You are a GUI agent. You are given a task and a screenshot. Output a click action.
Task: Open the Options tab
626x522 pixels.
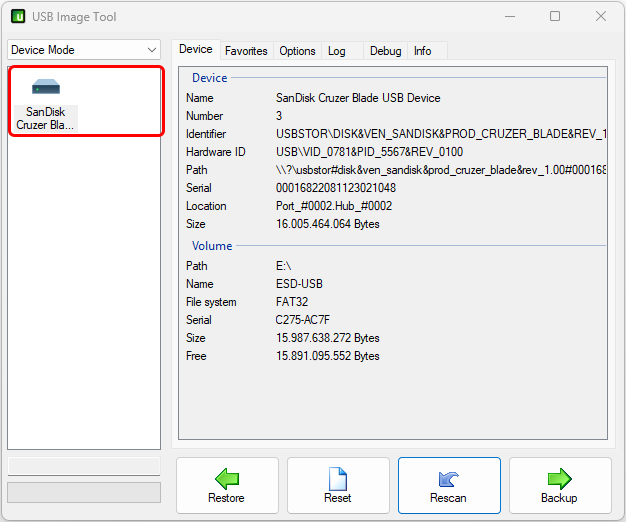(297, 51)
